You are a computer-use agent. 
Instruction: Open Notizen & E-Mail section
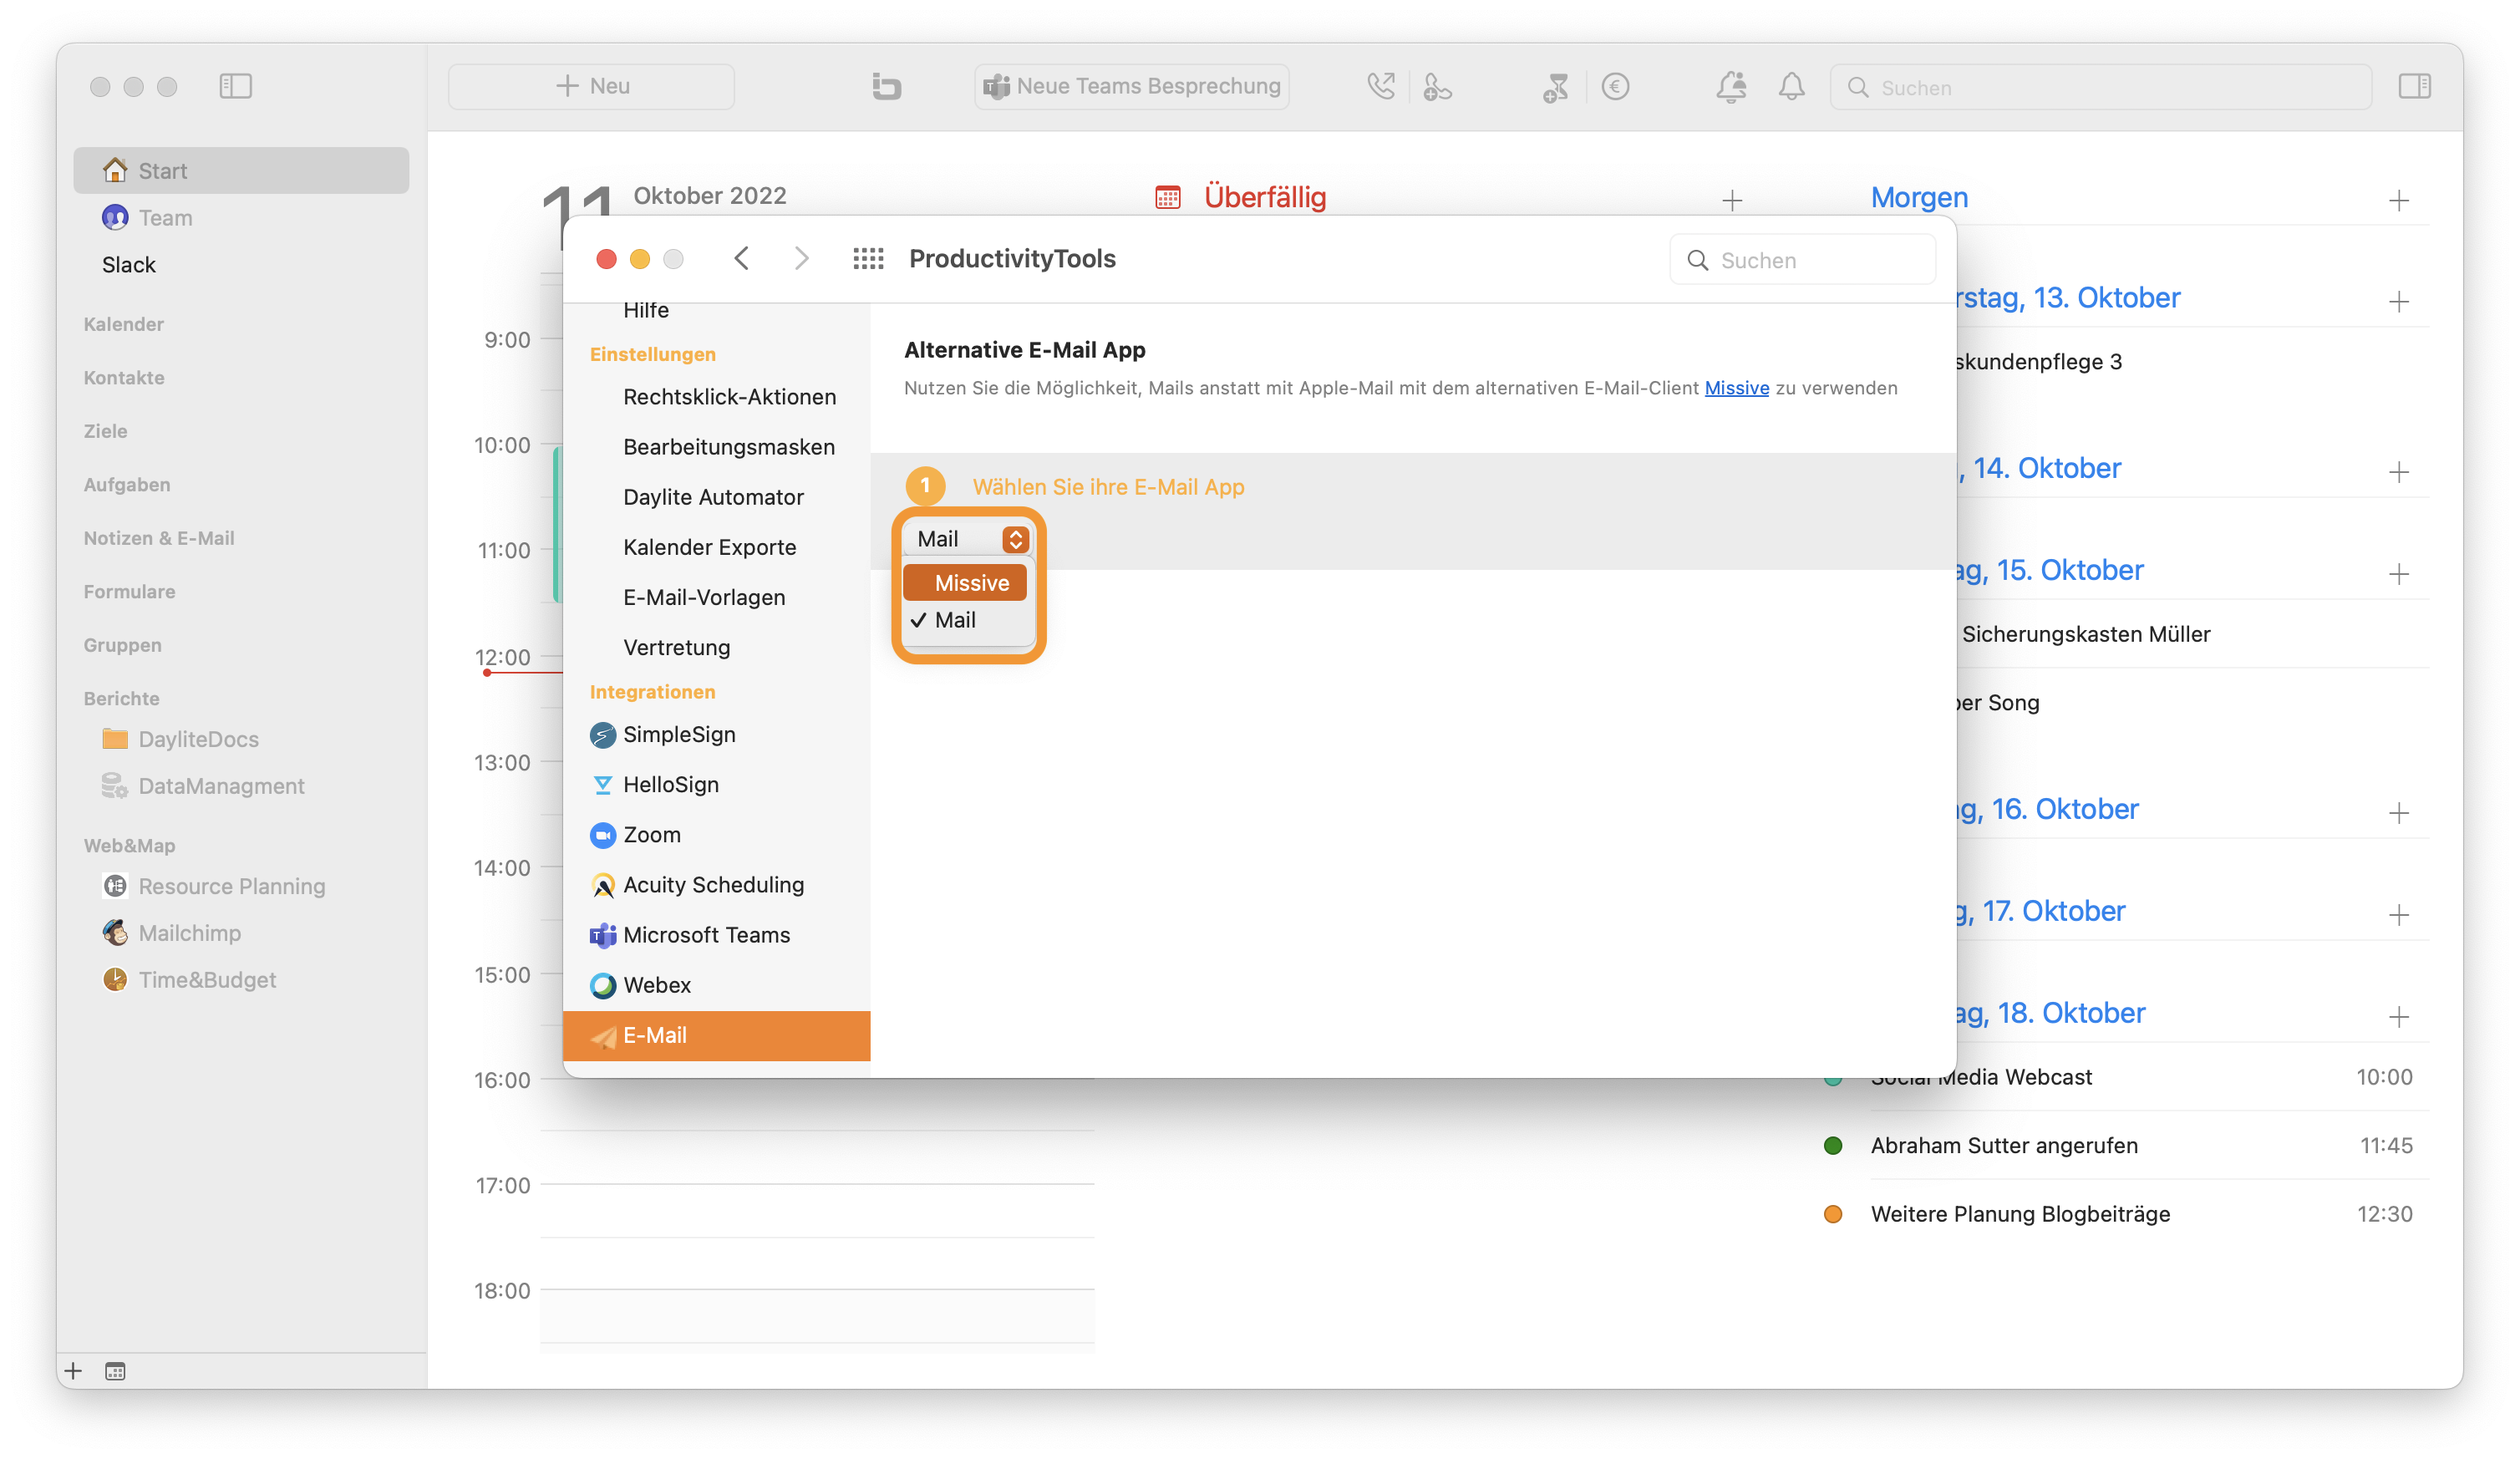(x=159, y=538)
